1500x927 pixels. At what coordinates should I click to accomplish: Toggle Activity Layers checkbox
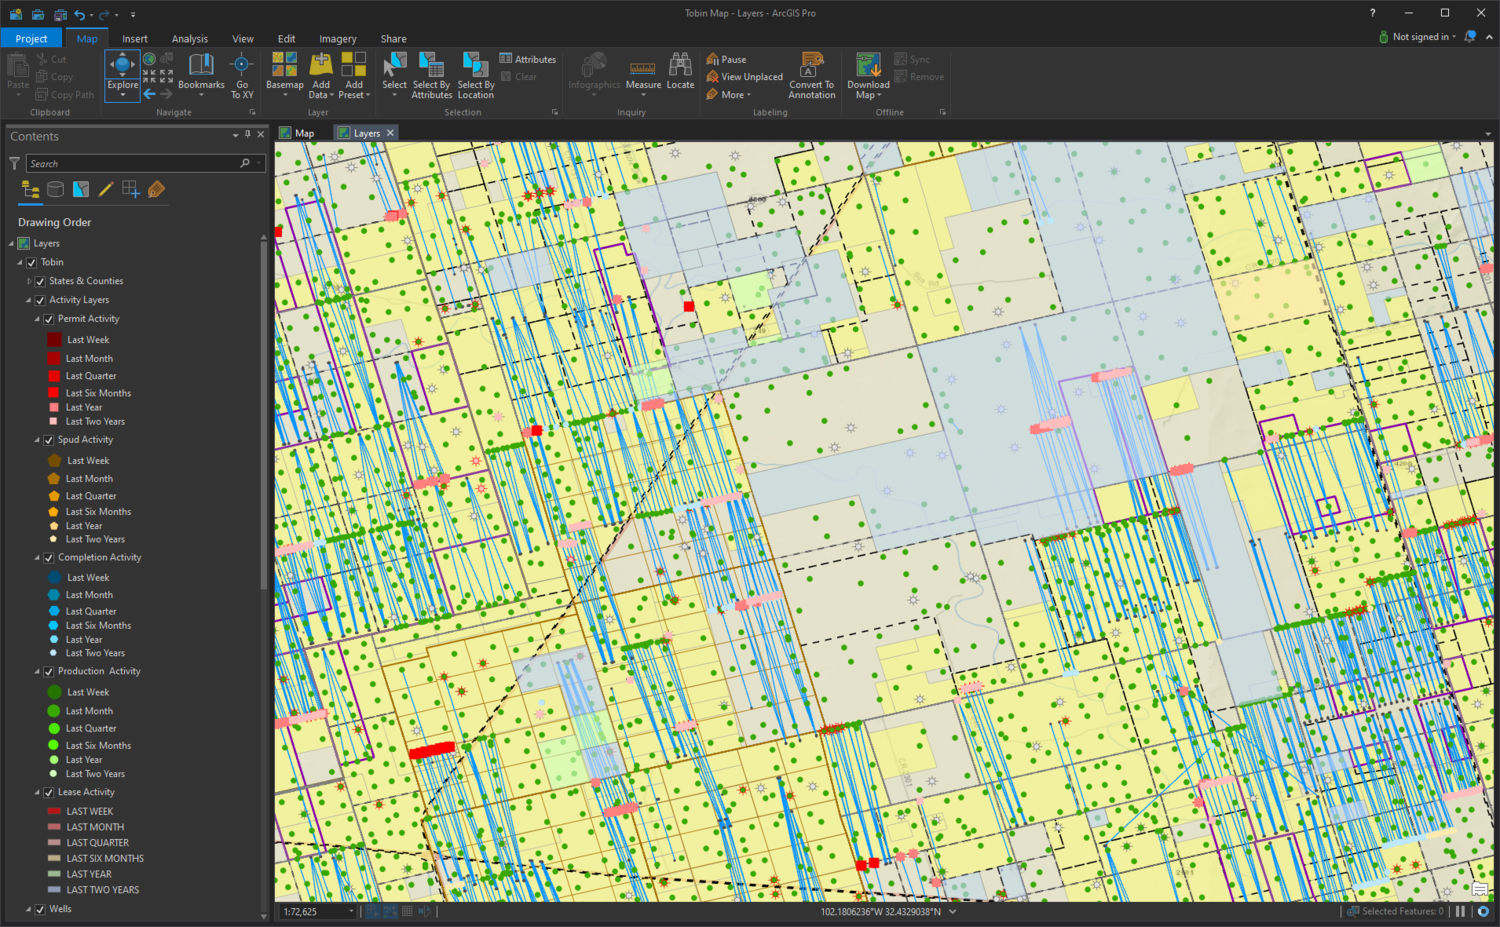pyautogui.click(x=40, y=300)
